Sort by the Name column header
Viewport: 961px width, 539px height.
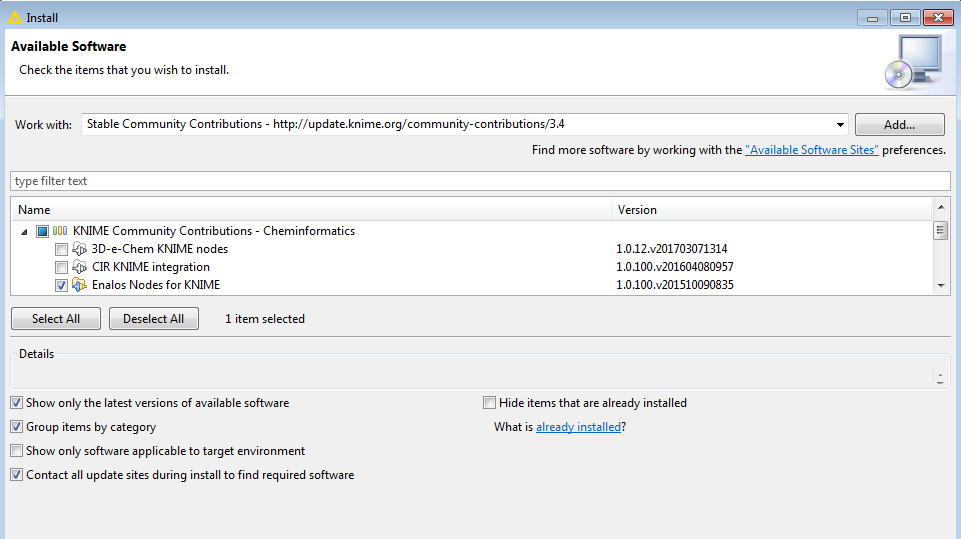click(311, 210)
